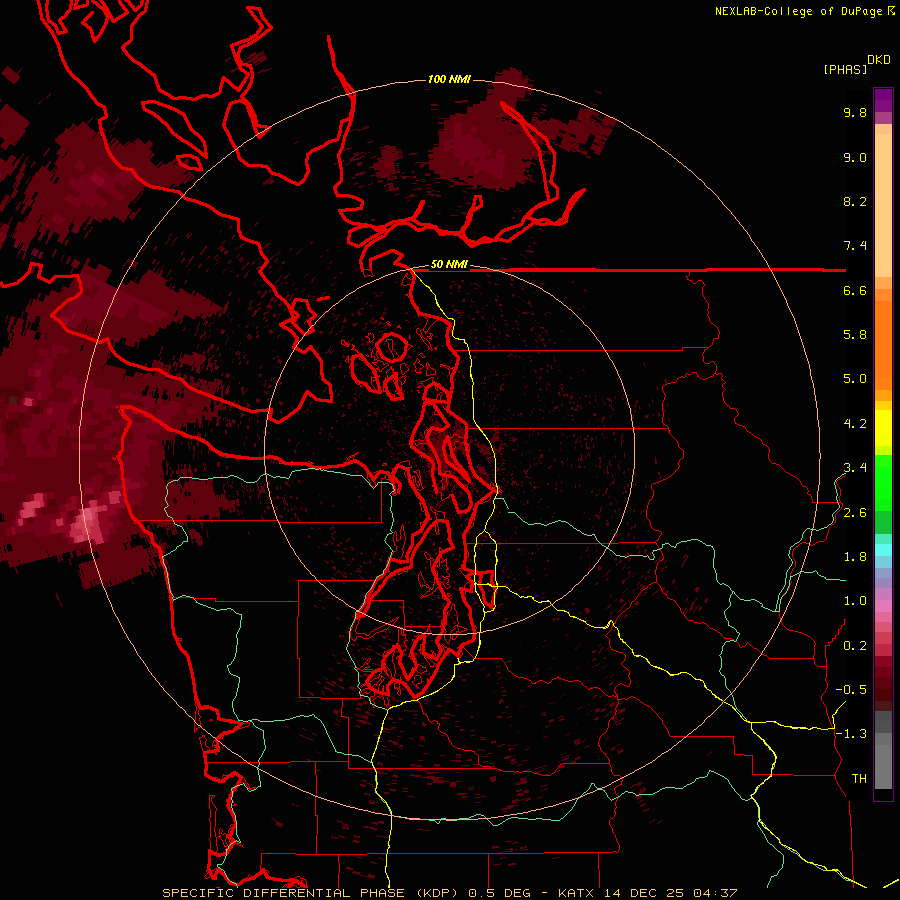Select the 5.8 scale value

tap(855, 335)
